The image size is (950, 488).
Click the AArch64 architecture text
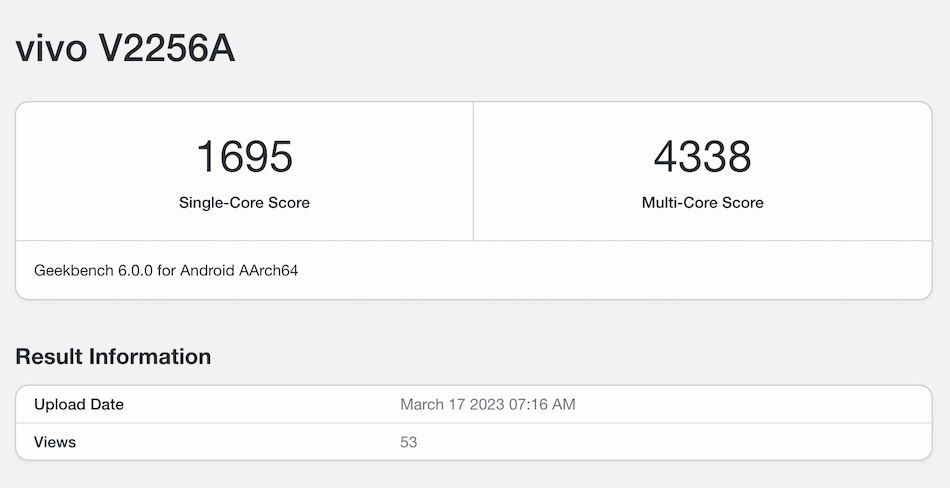tap(269, 271)
